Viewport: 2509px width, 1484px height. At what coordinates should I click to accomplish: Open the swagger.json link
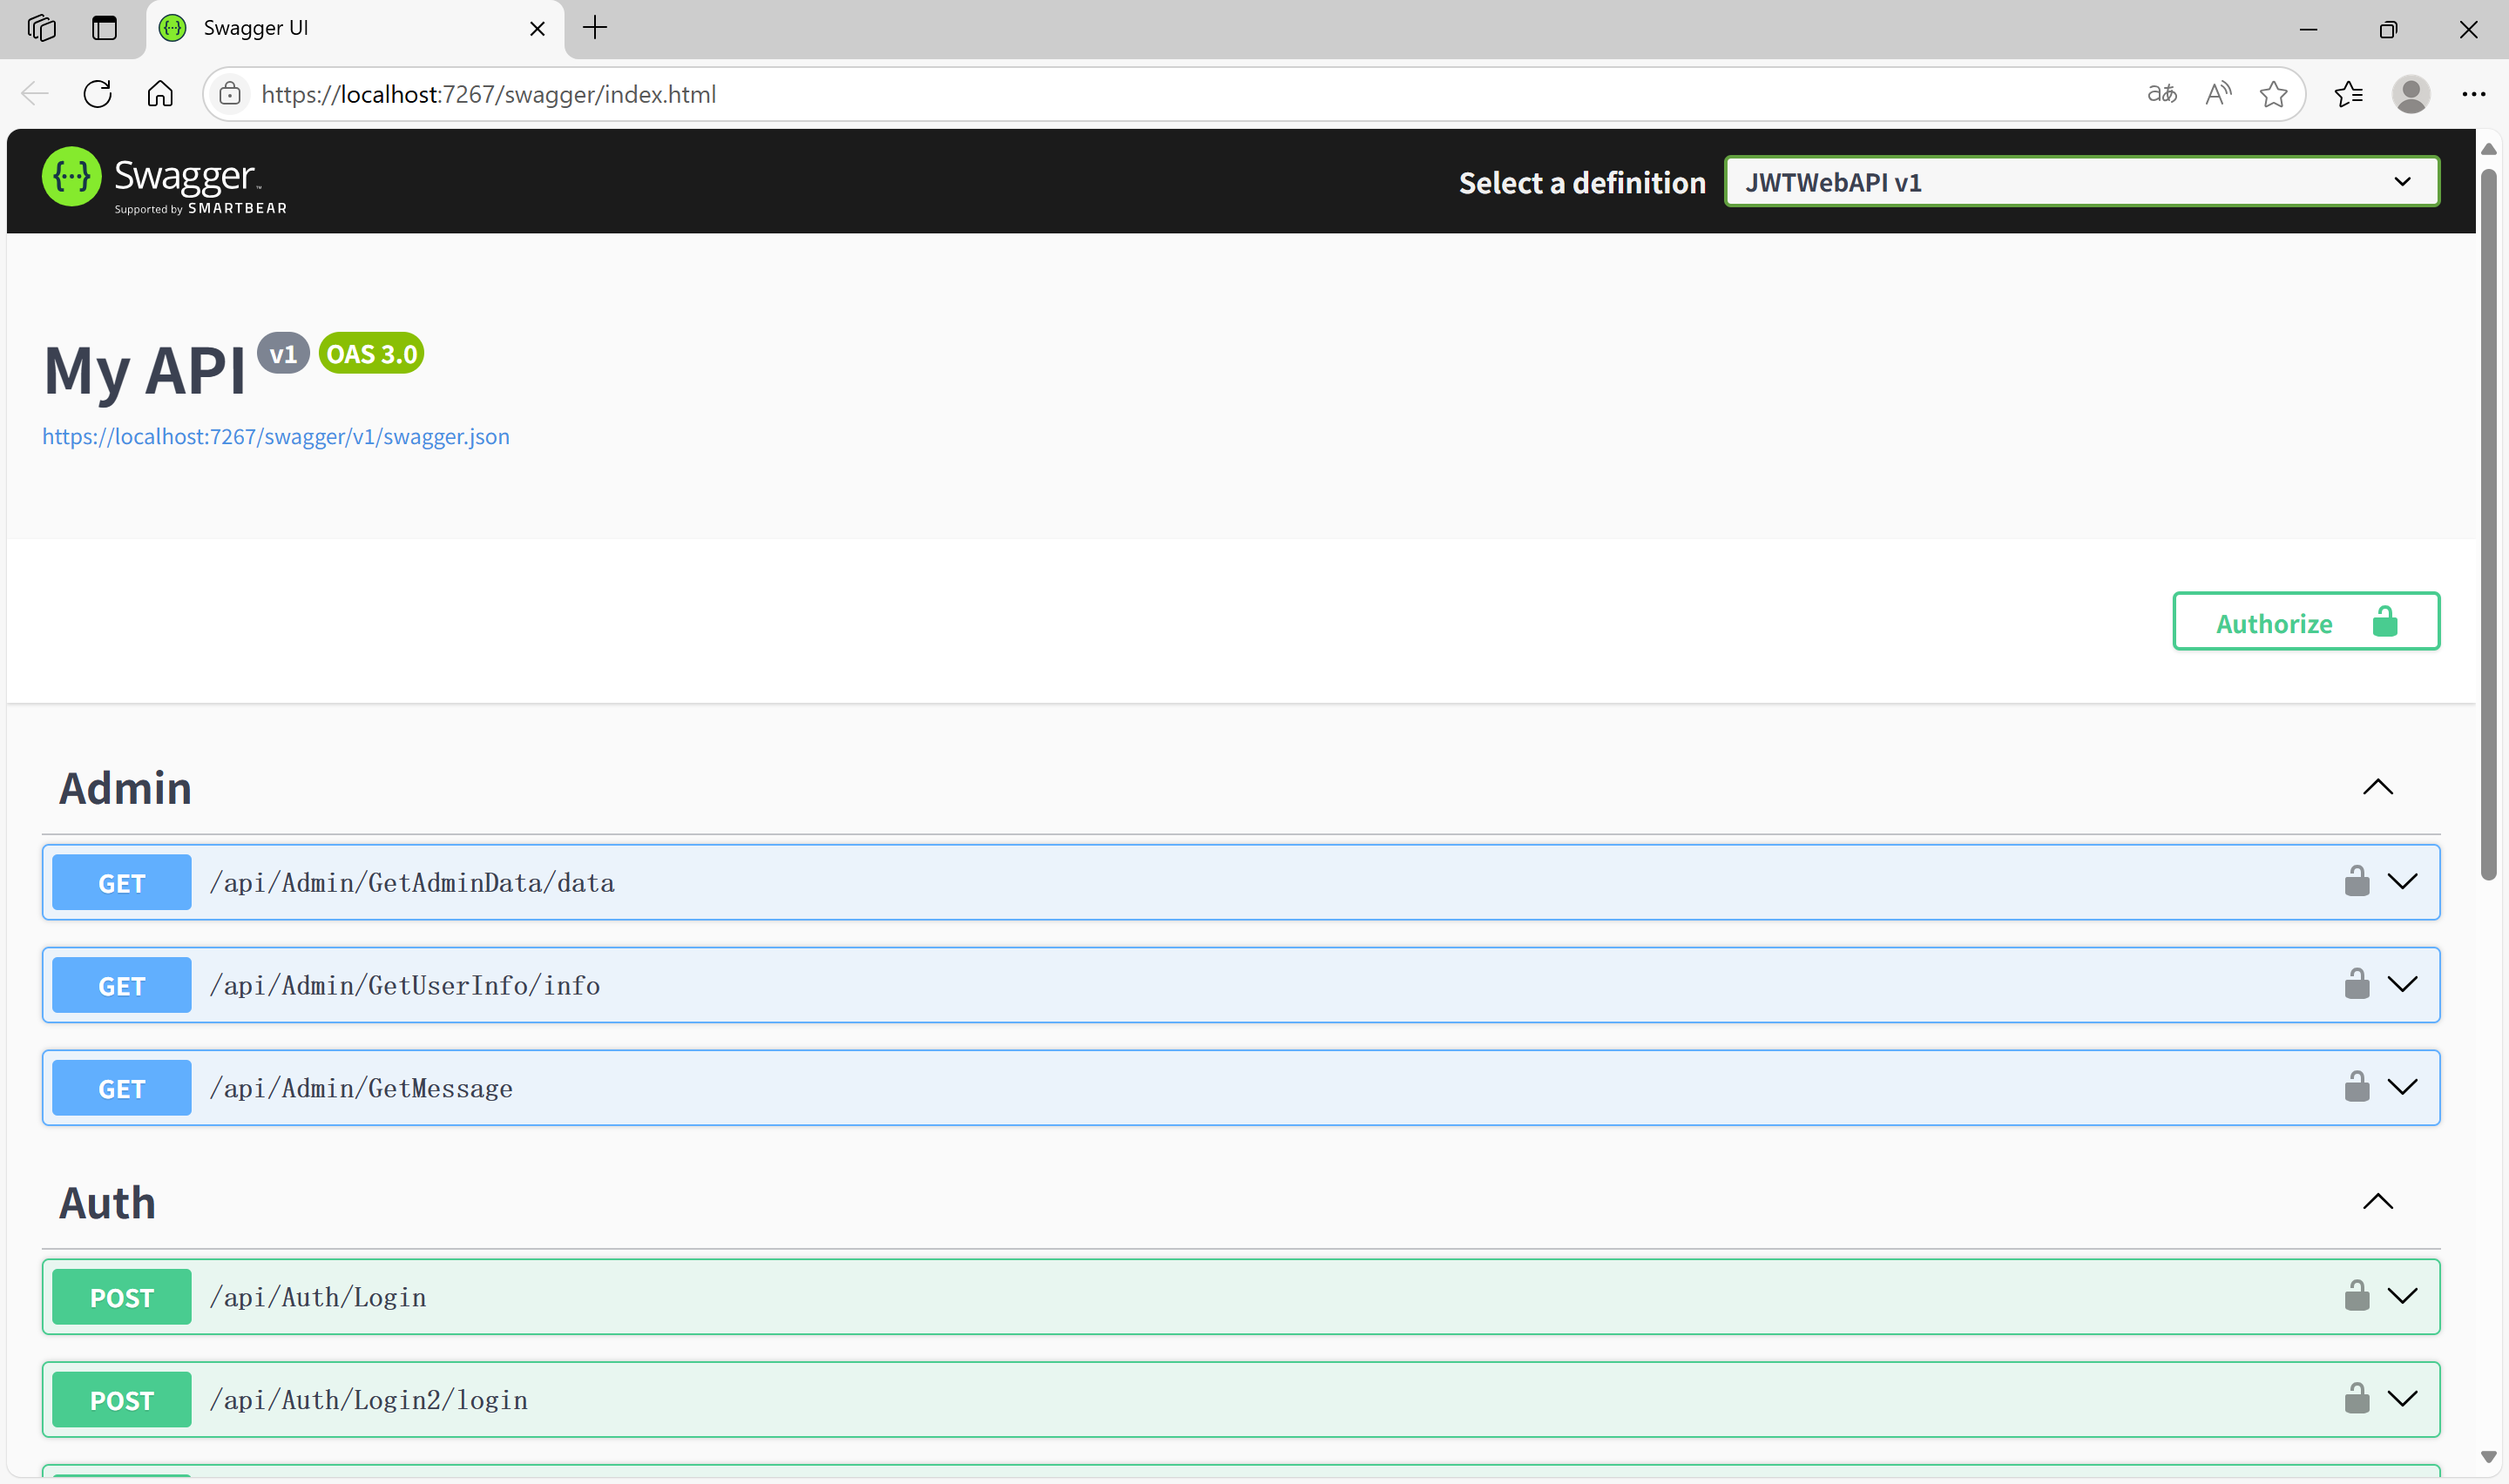point(275,437)
